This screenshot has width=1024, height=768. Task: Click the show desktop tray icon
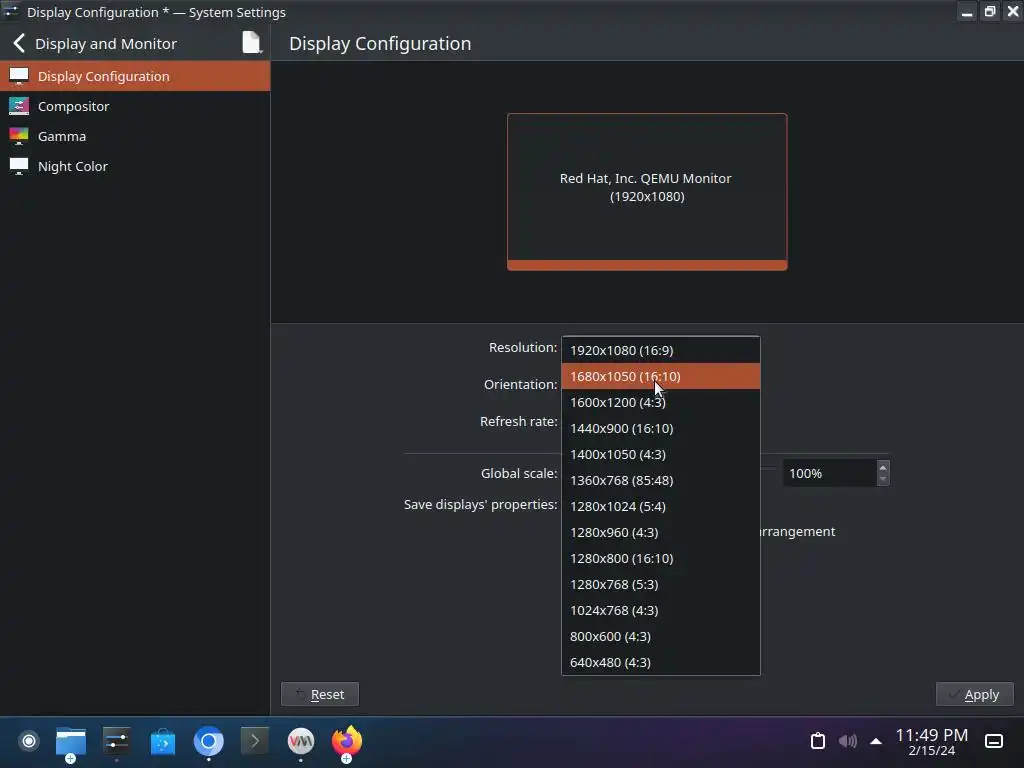994,741
